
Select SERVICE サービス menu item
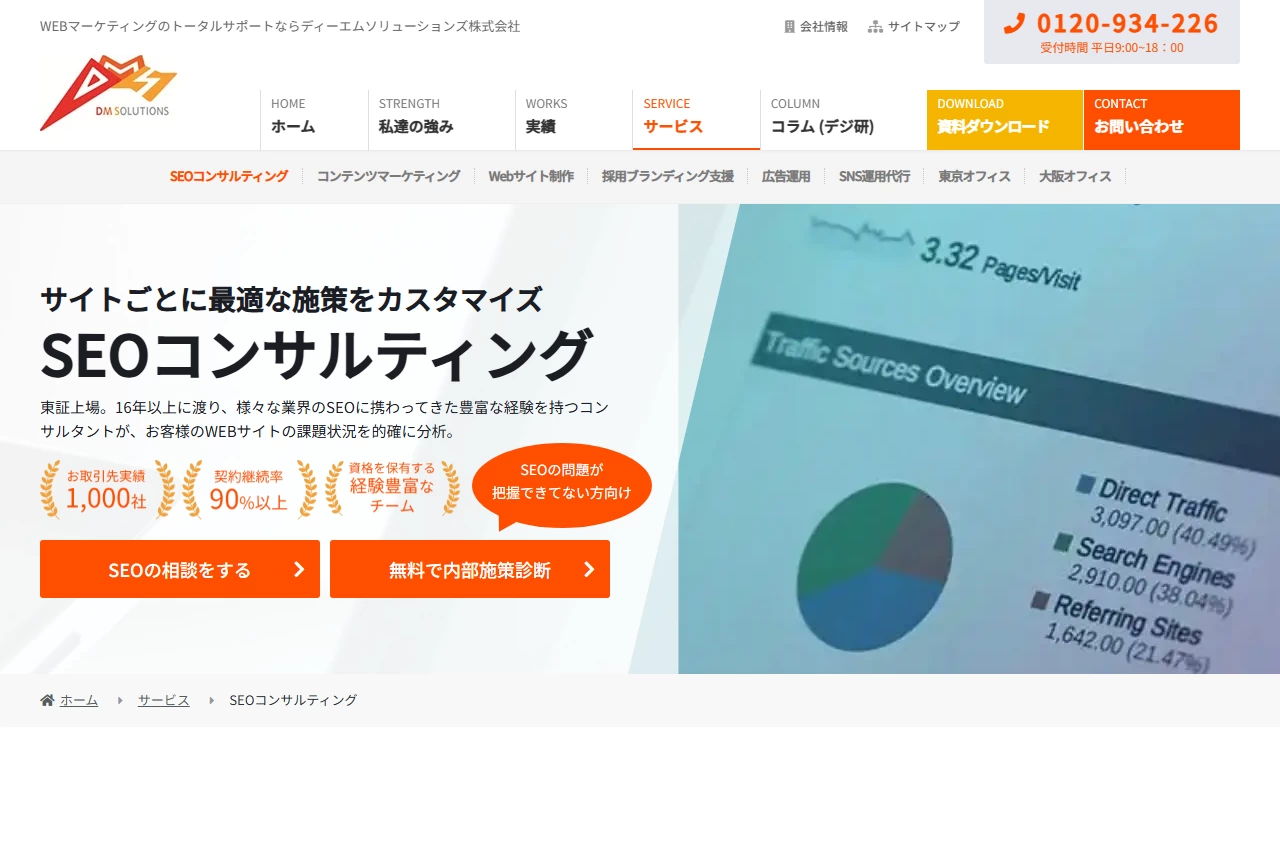[696, 120]
